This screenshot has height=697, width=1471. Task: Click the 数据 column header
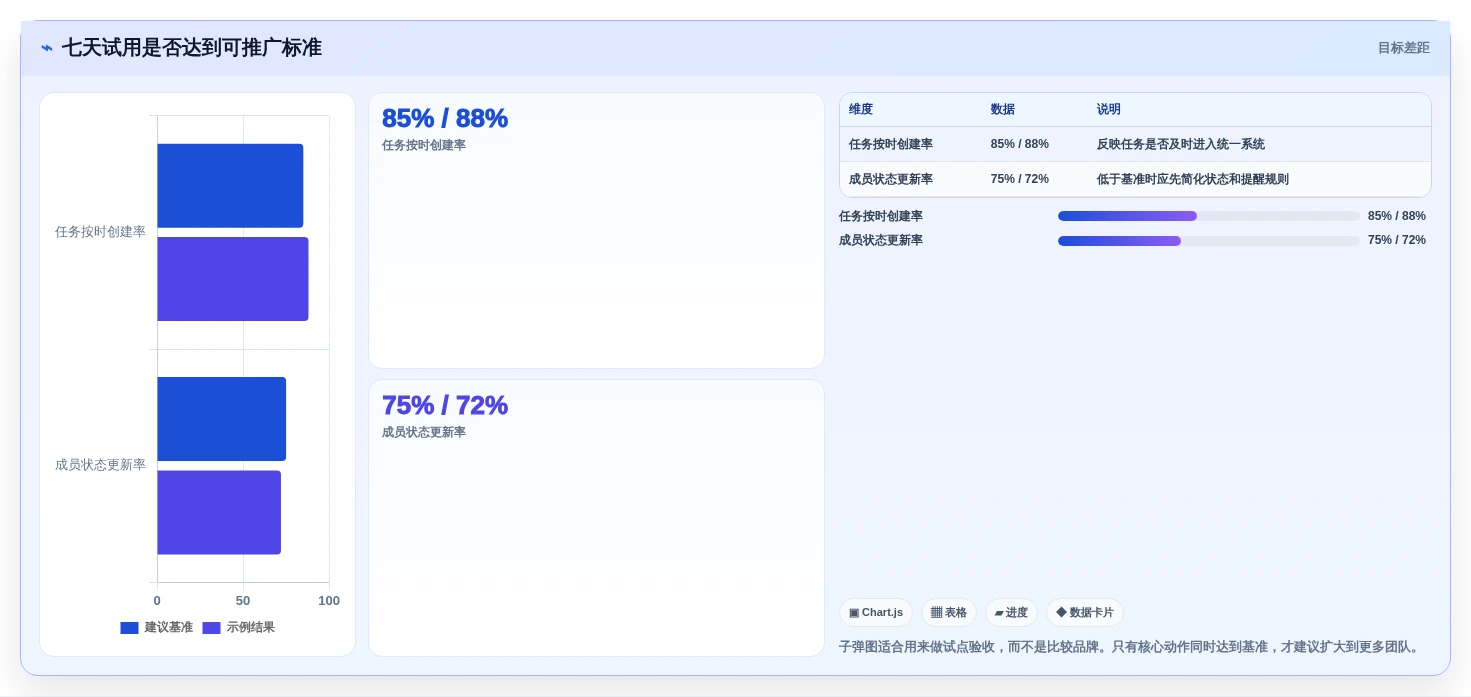[1003, 110]
